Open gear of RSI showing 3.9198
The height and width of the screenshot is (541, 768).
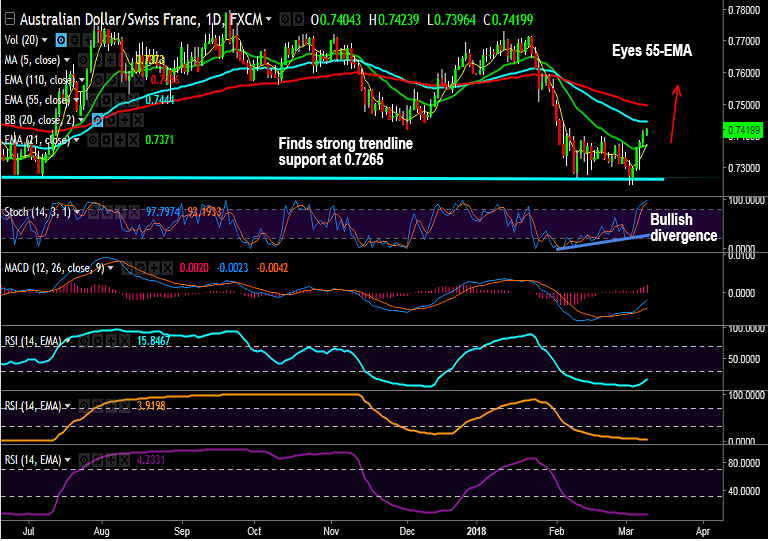(97, 406)
